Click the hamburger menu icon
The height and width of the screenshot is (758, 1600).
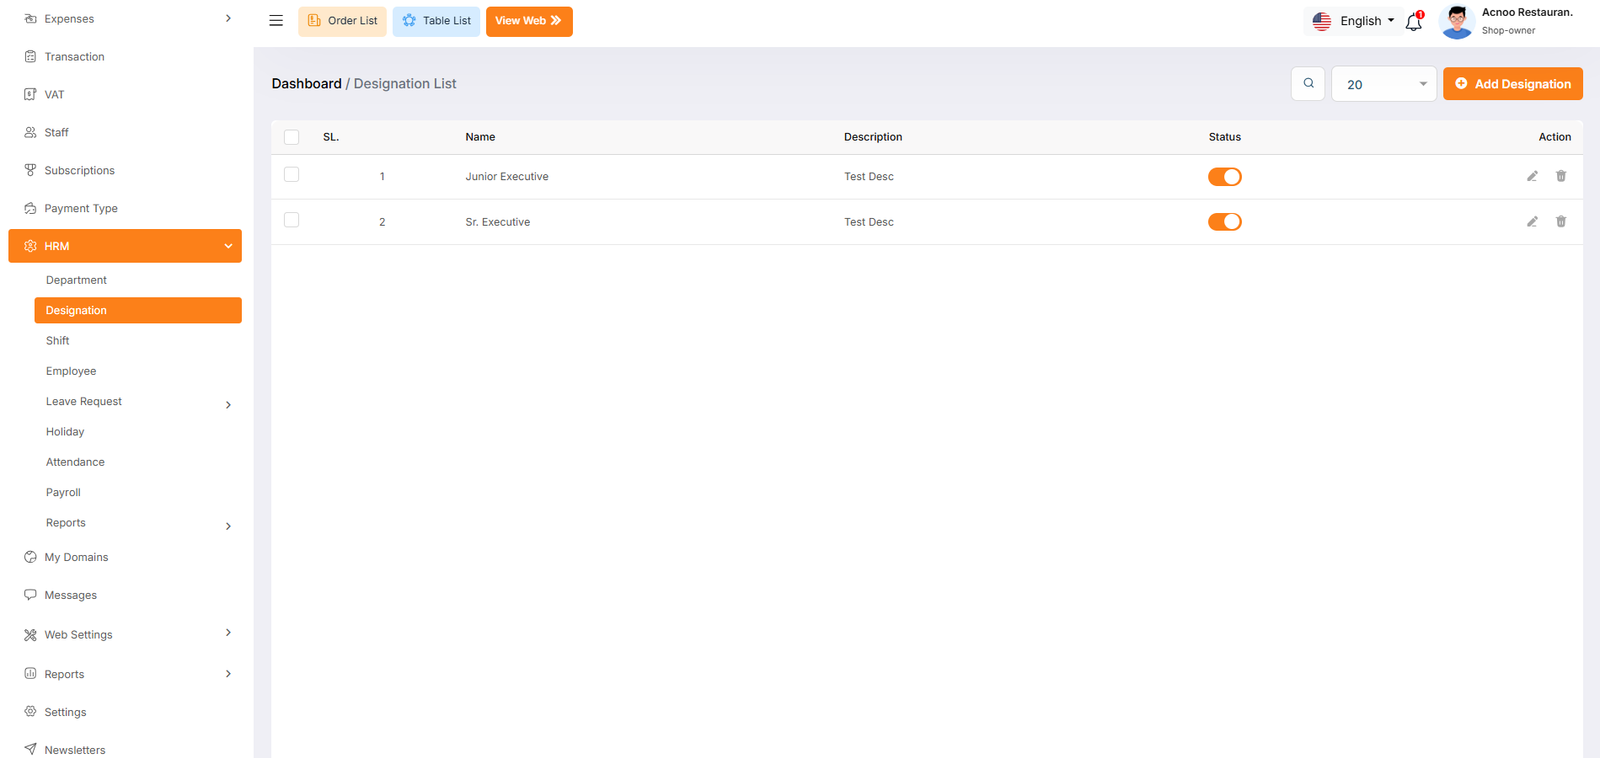pyautogui.click(x=276, y=21)
